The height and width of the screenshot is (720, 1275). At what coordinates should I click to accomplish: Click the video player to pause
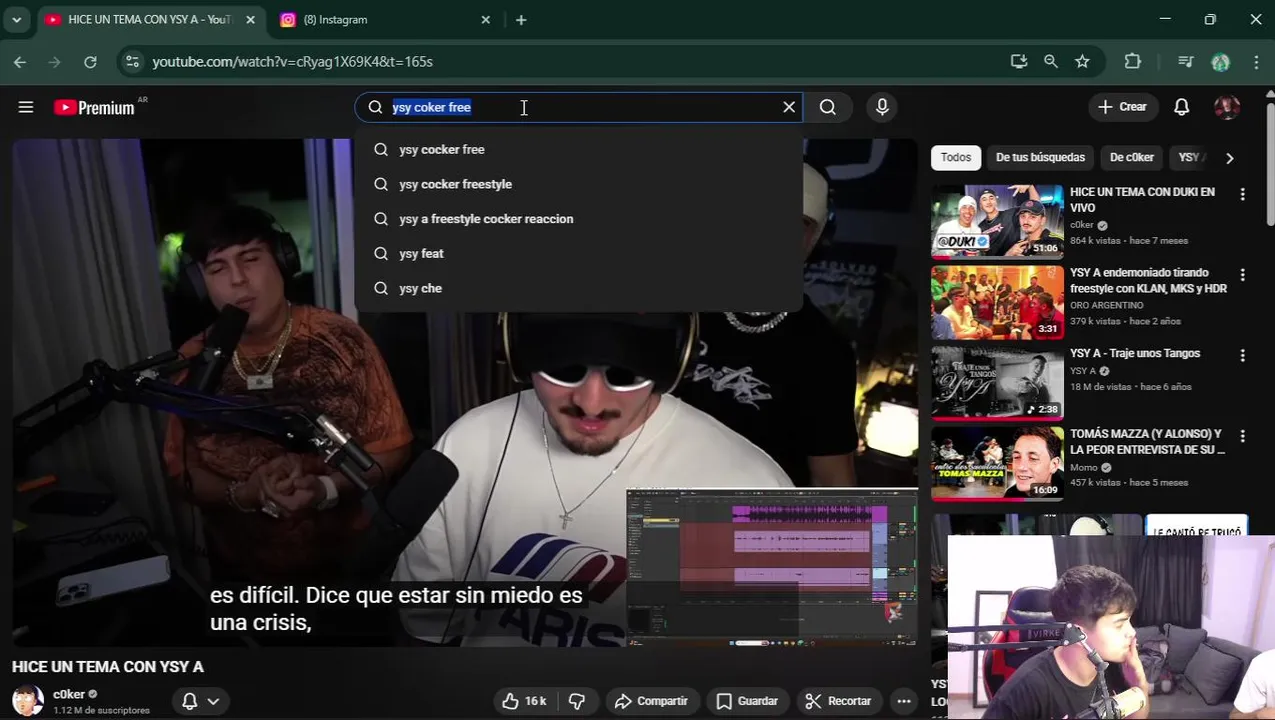pos(465,392)
